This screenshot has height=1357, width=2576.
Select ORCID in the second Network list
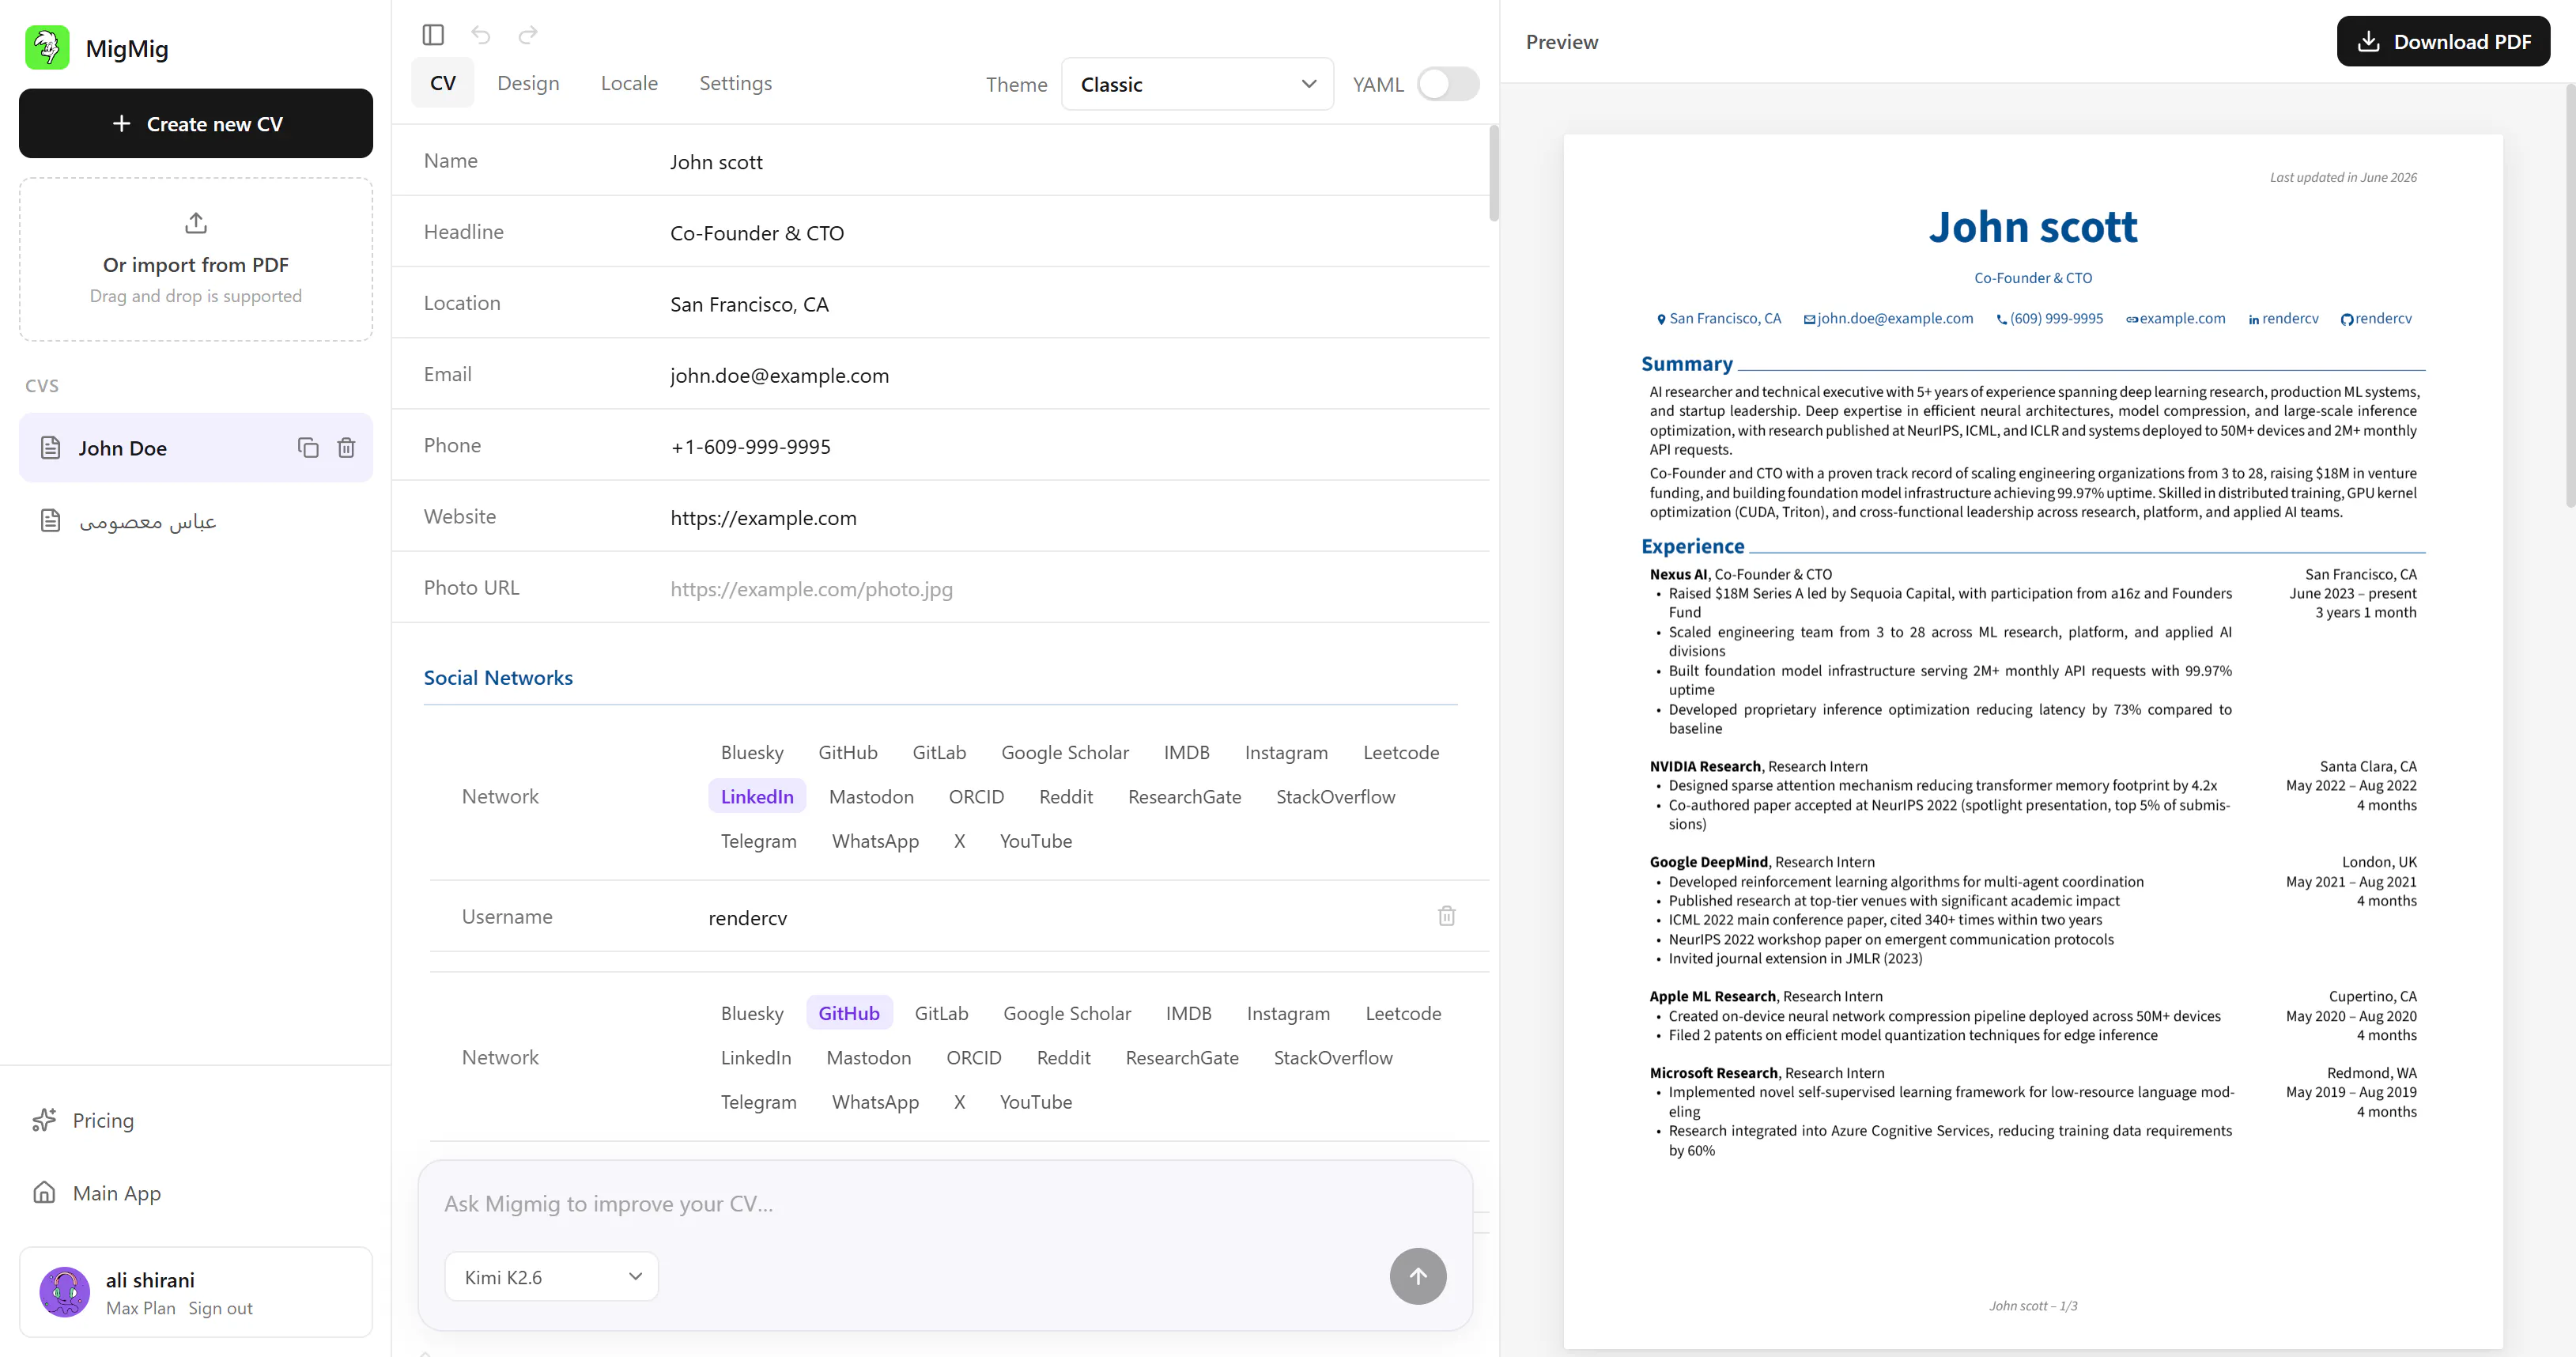click(x=973, y=1058)
